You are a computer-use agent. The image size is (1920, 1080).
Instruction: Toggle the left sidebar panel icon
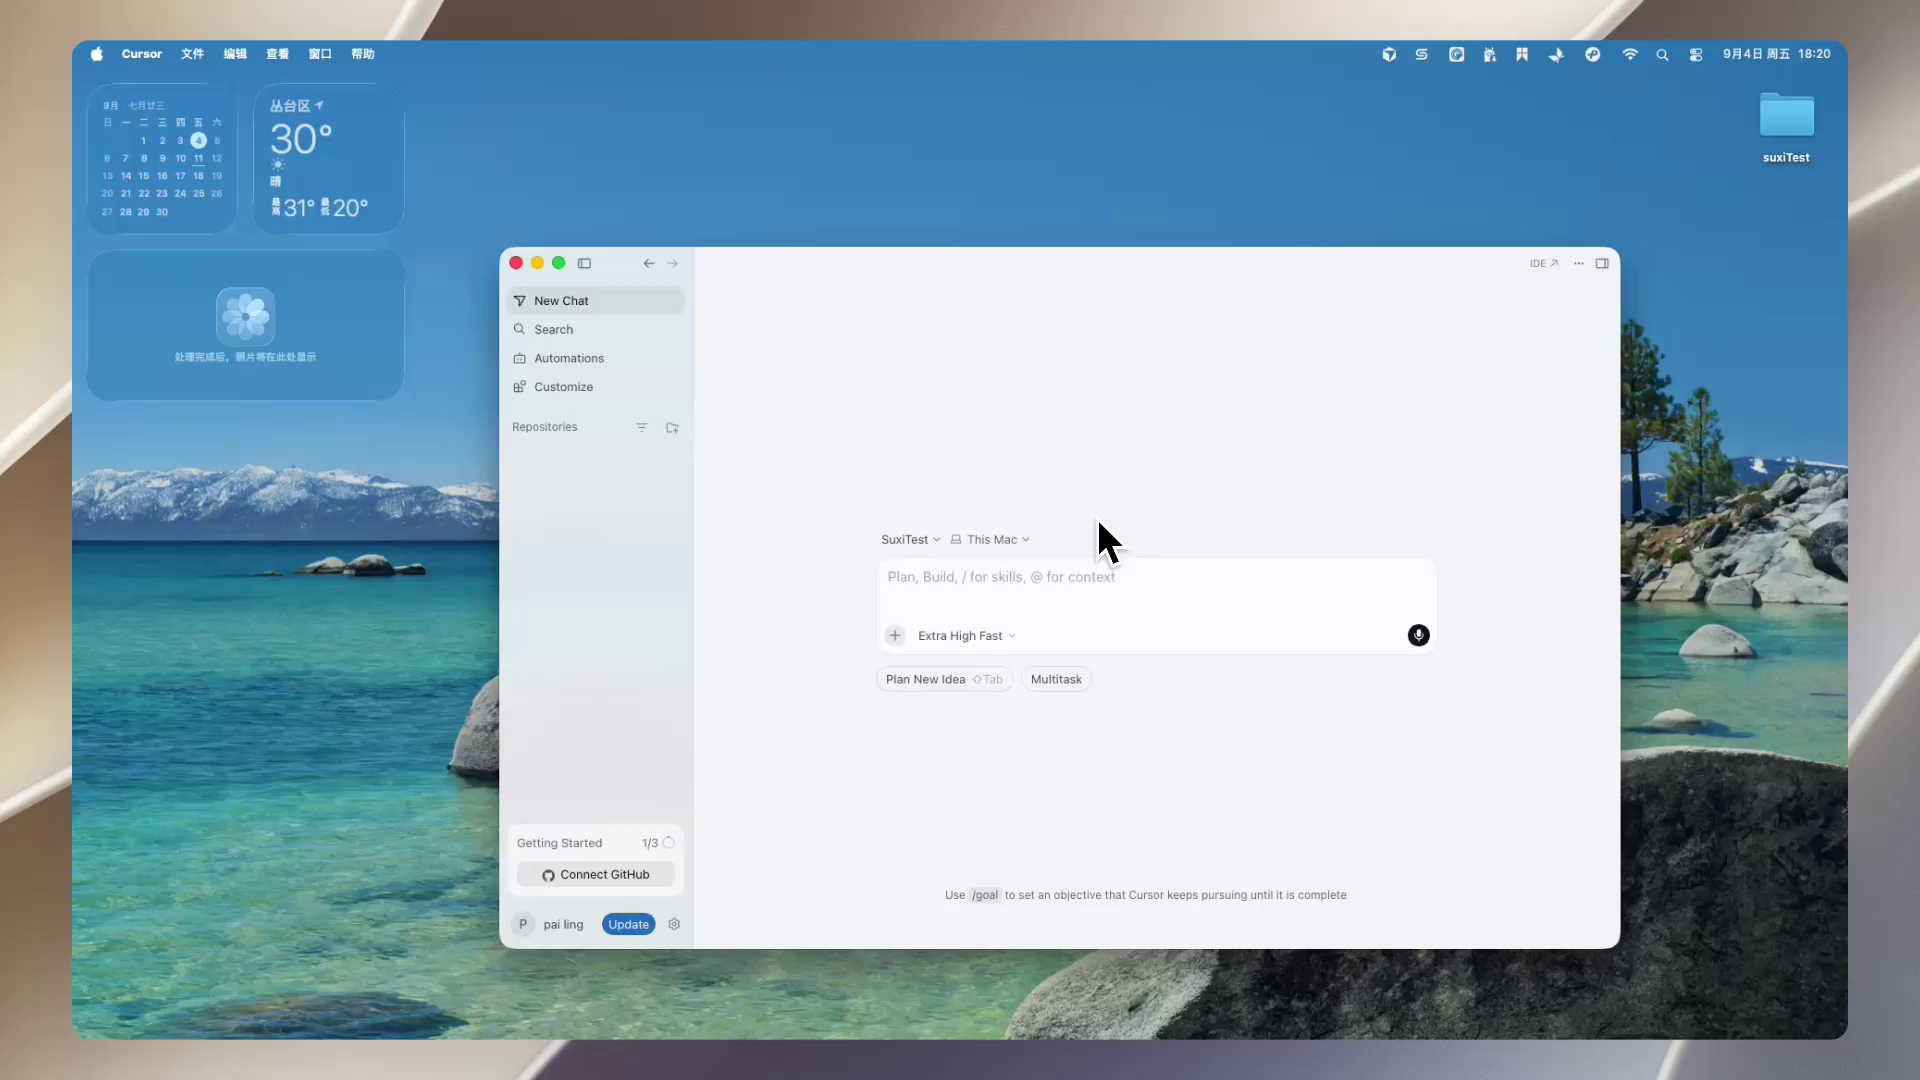[x=584, y=264]
